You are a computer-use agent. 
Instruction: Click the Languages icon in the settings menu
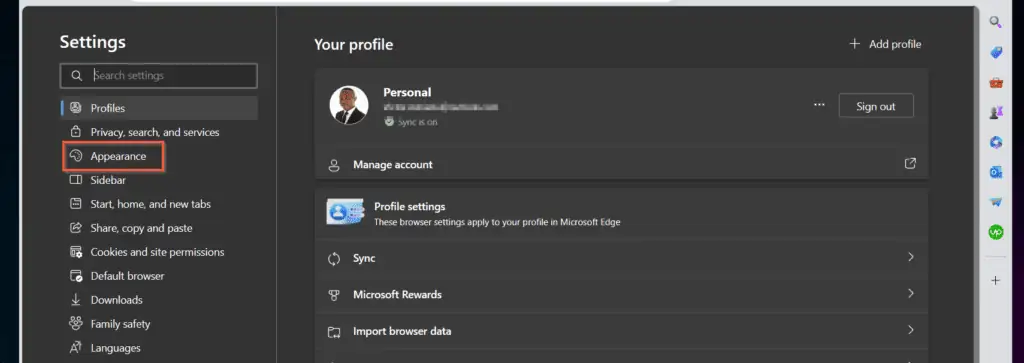pyautogui.click(x=76, y=347)
